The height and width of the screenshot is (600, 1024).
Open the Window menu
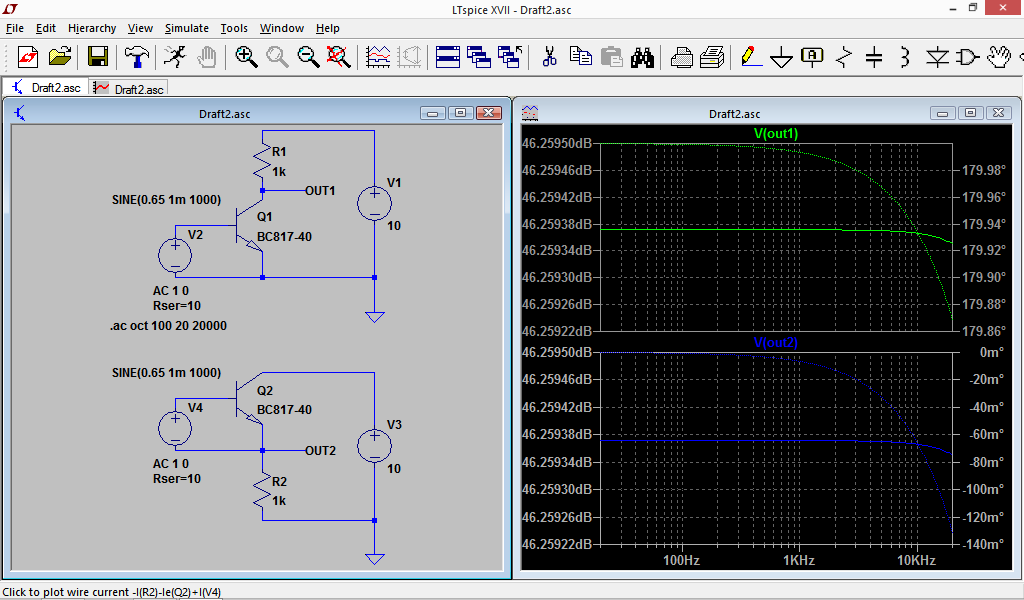point(281,28)
